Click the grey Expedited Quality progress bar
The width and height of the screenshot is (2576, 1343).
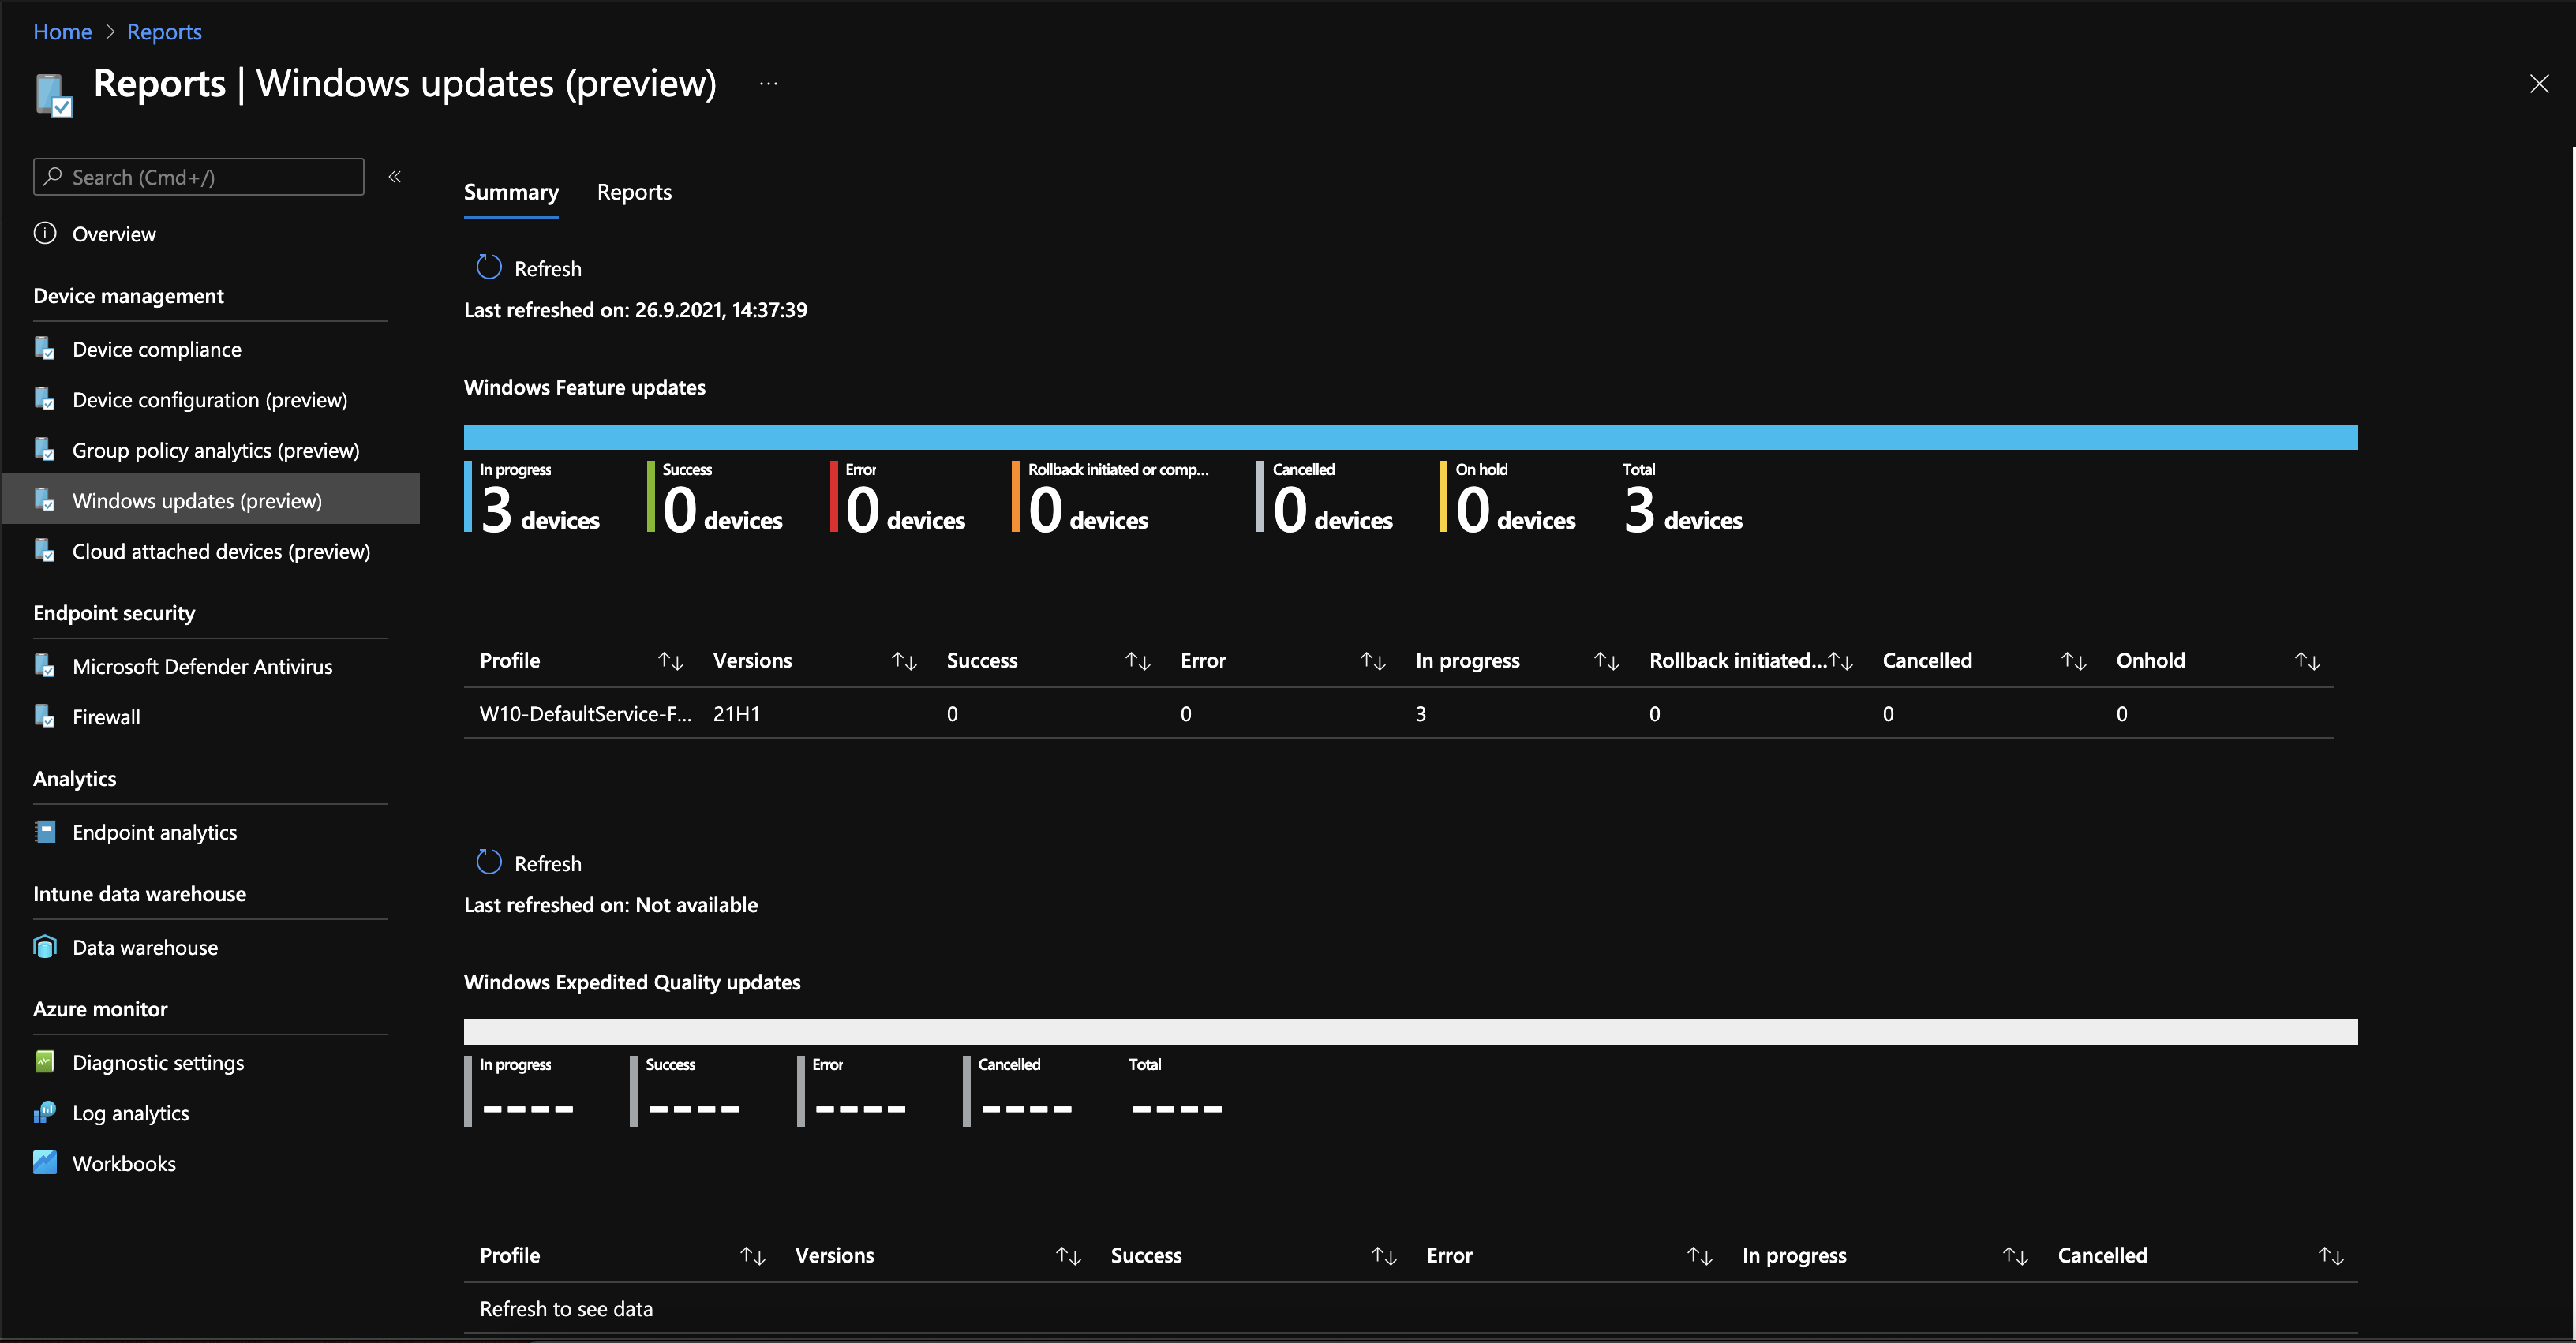[x=1410, y=1032]
